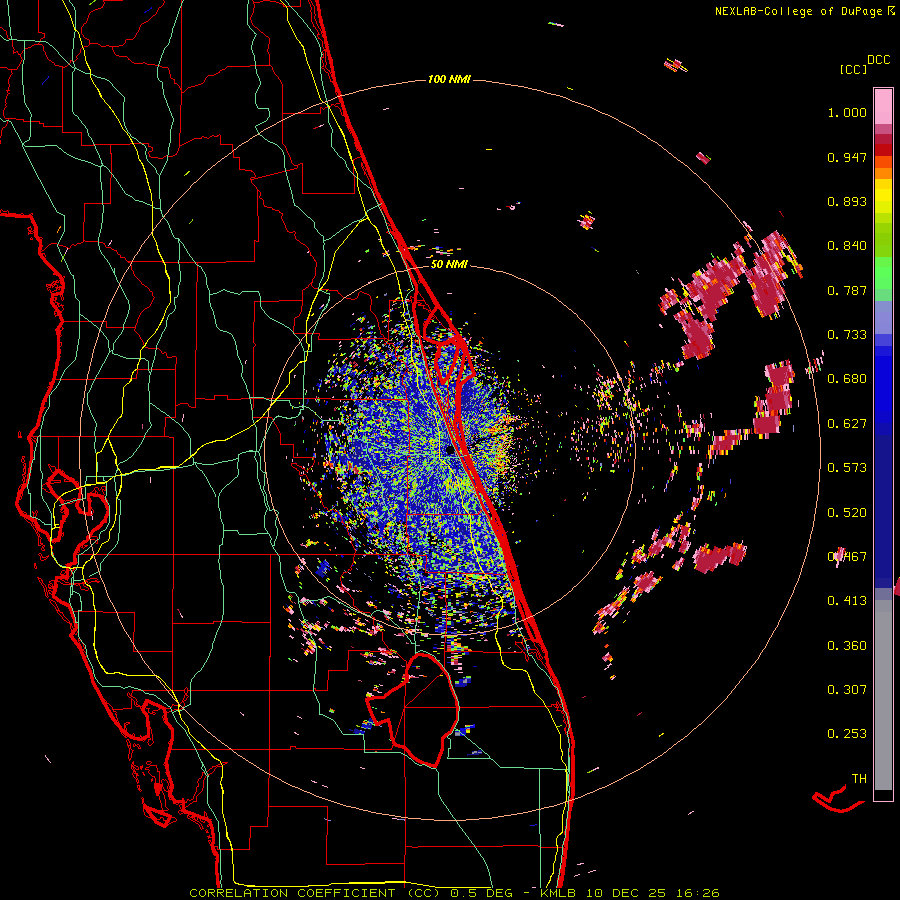Pick the gray lower section of the color bar
This screenshot has height=900, width=900.
[883, 695]
